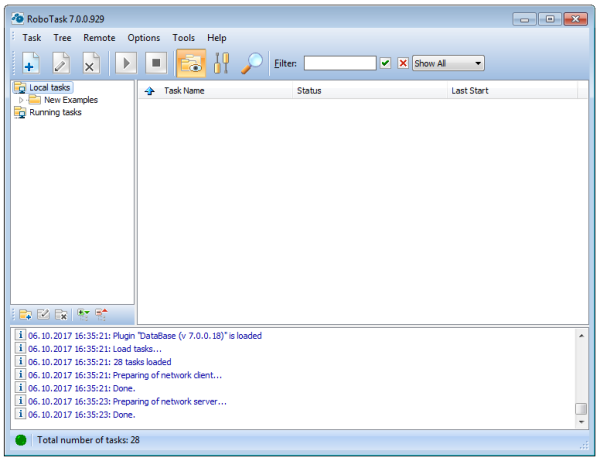Open the Show All dropdown
Viewport: 600px width, 461px height.
click(448, 63)
